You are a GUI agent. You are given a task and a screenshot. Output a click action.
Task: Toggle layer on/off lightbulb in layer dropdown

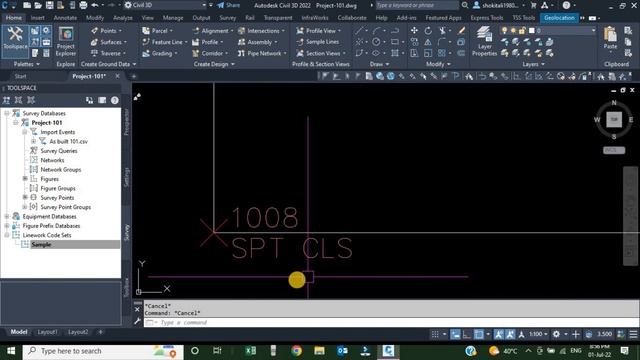[504, 31]
